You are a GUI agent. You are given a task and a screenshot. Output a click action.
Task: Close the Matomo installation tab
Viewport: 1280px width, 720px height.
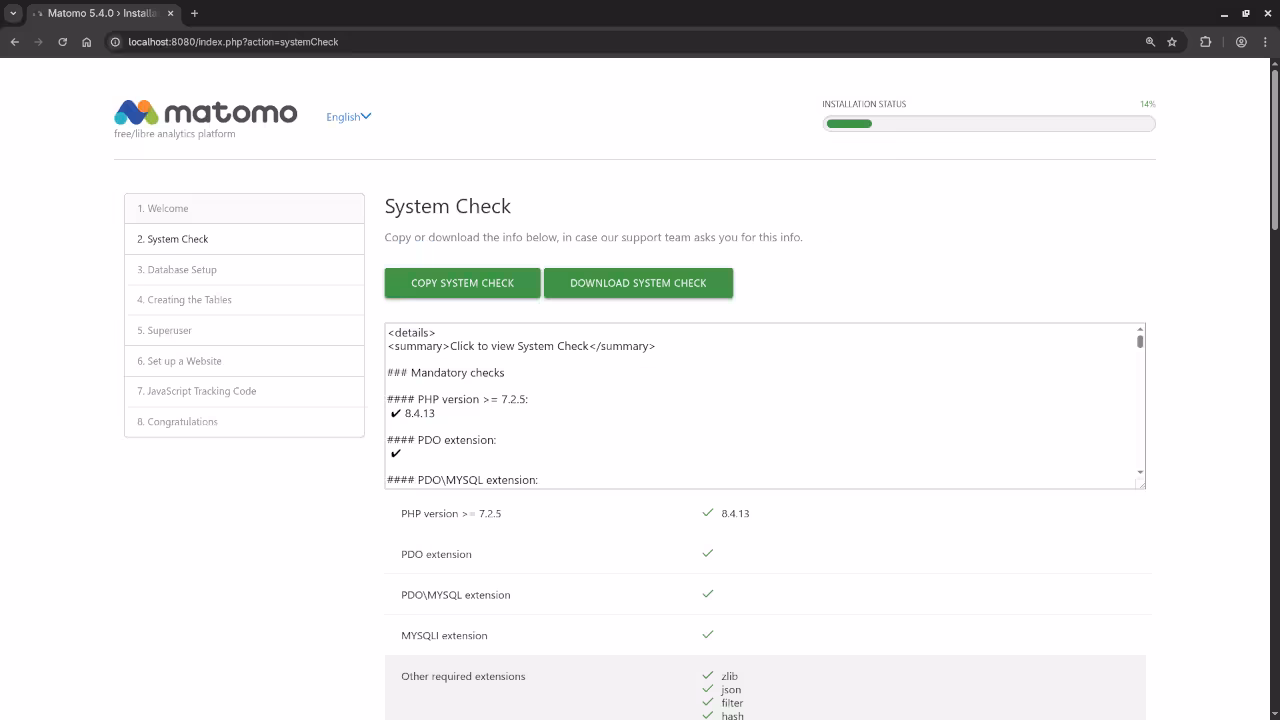click(171, 13)
